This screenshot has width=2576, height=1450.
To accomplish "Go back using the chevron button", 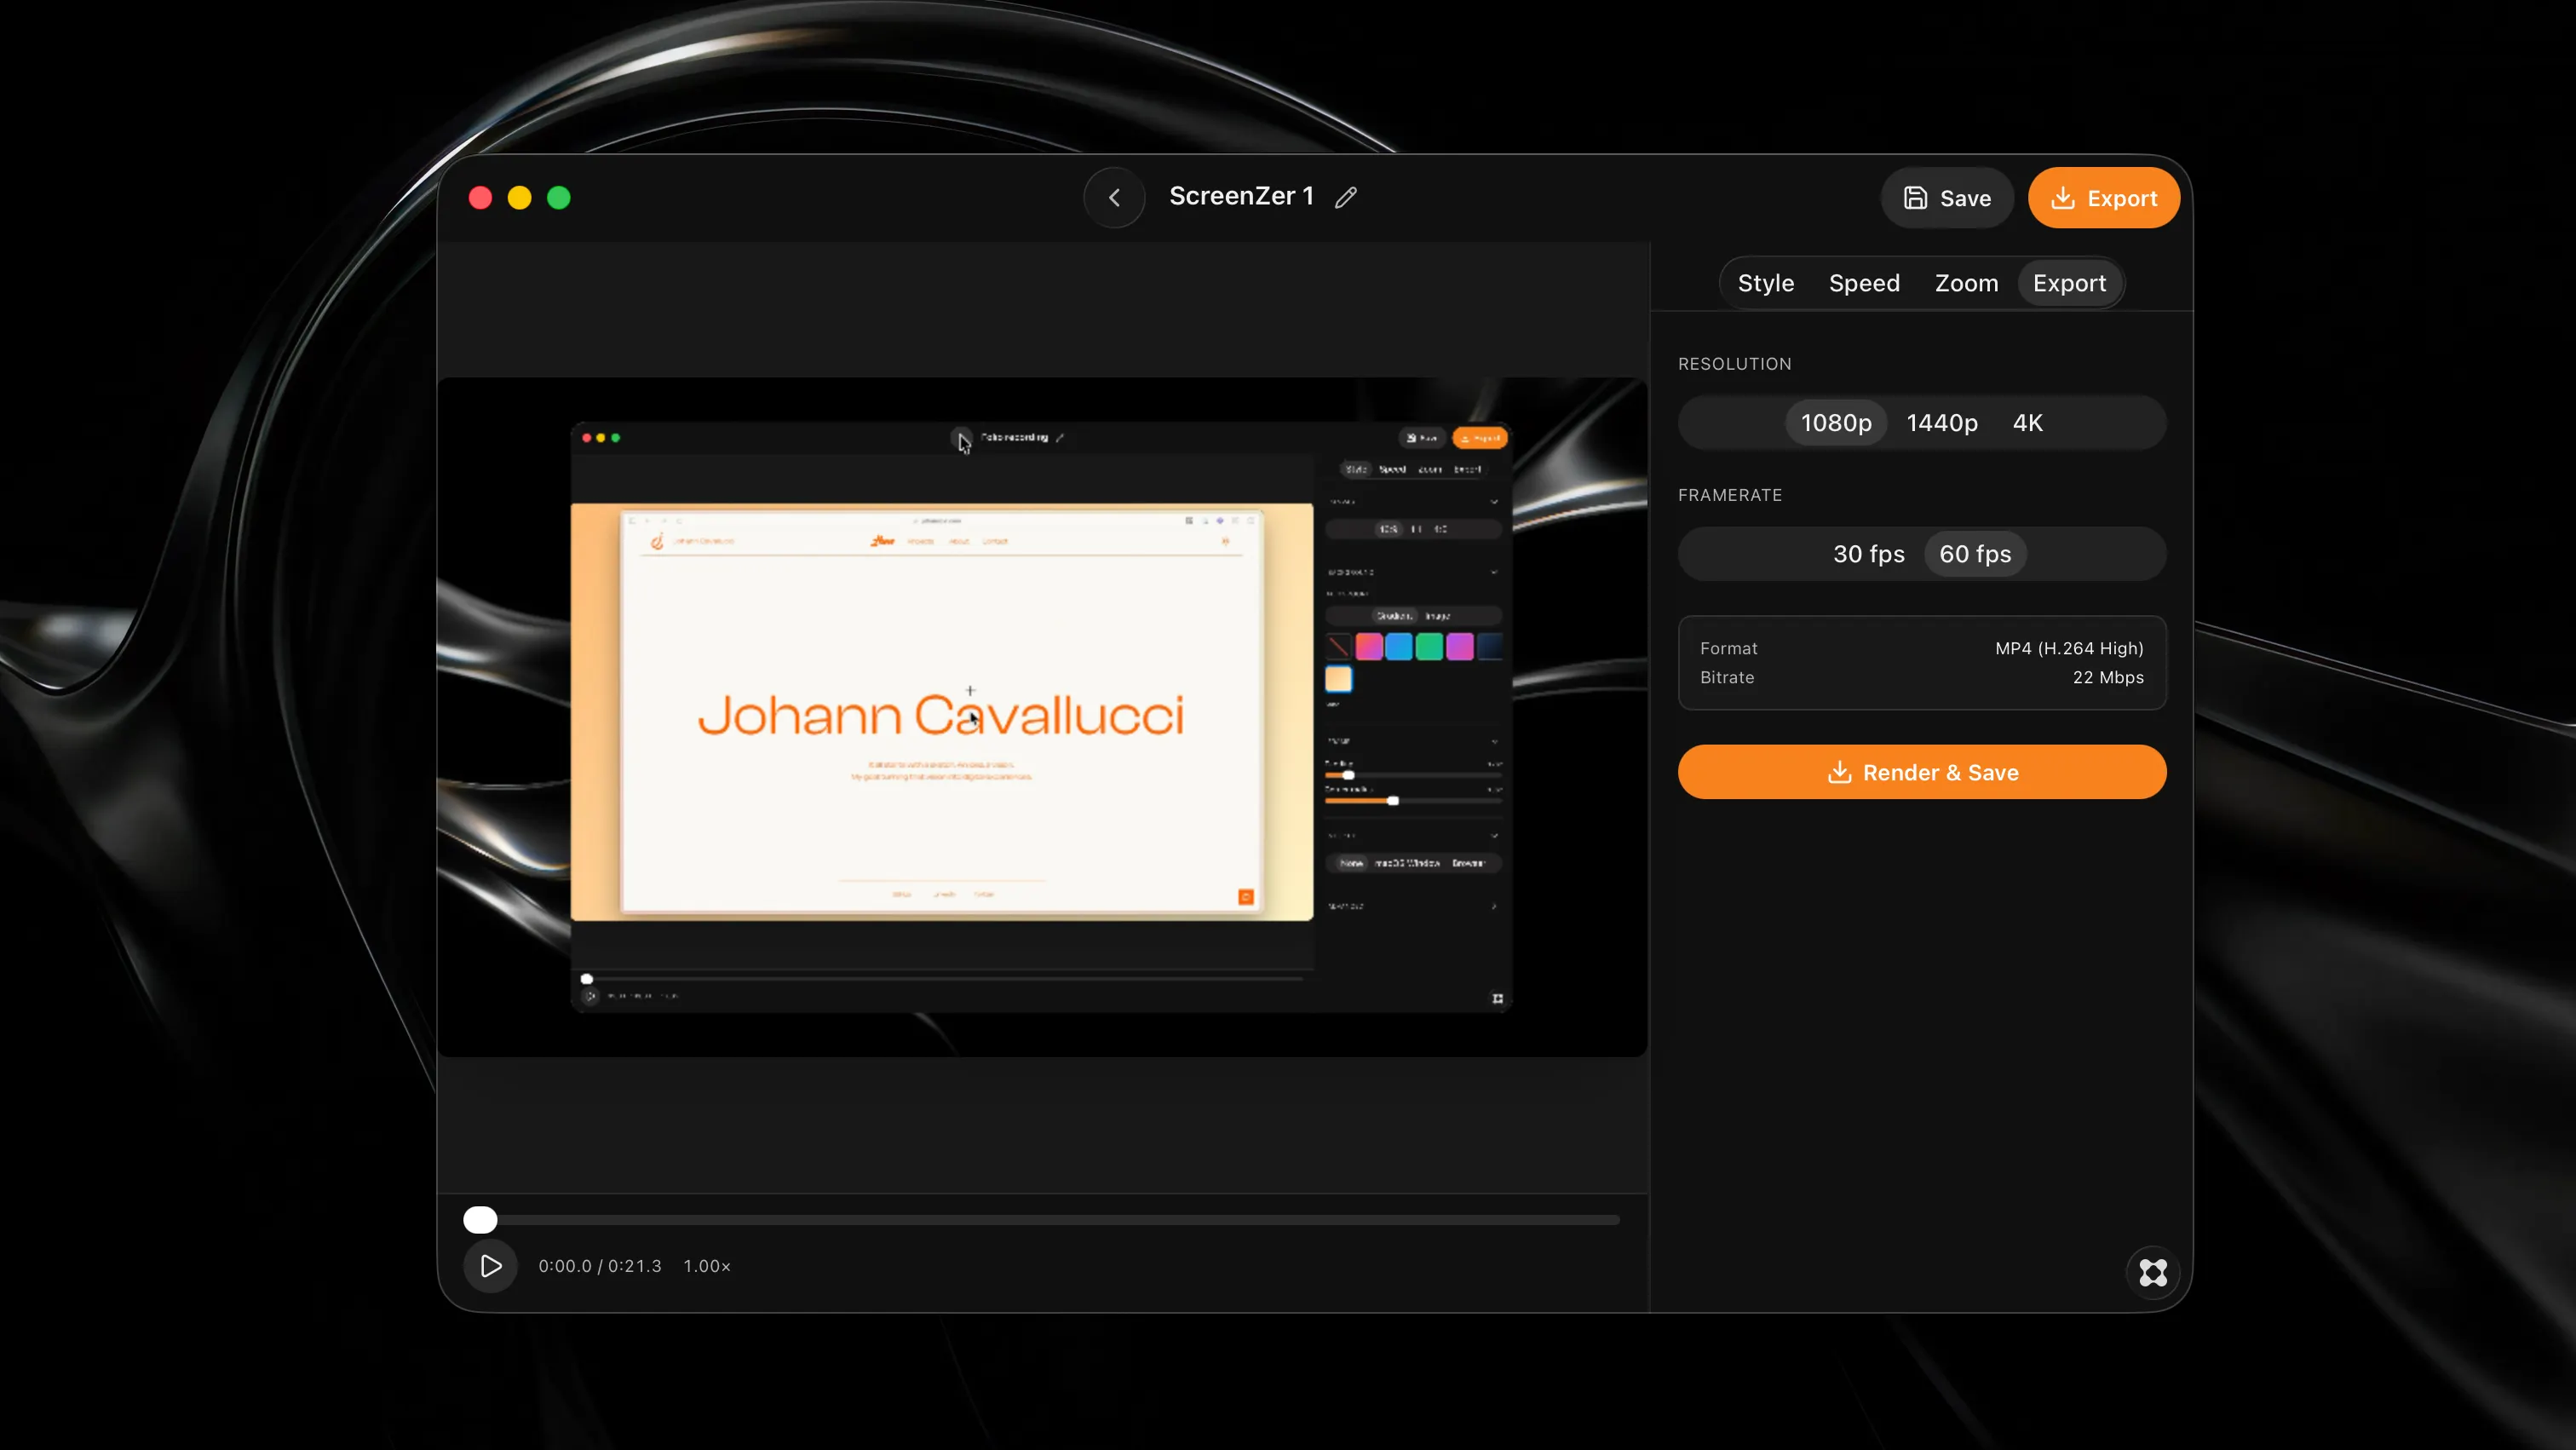I will (x=1114, y=197).
